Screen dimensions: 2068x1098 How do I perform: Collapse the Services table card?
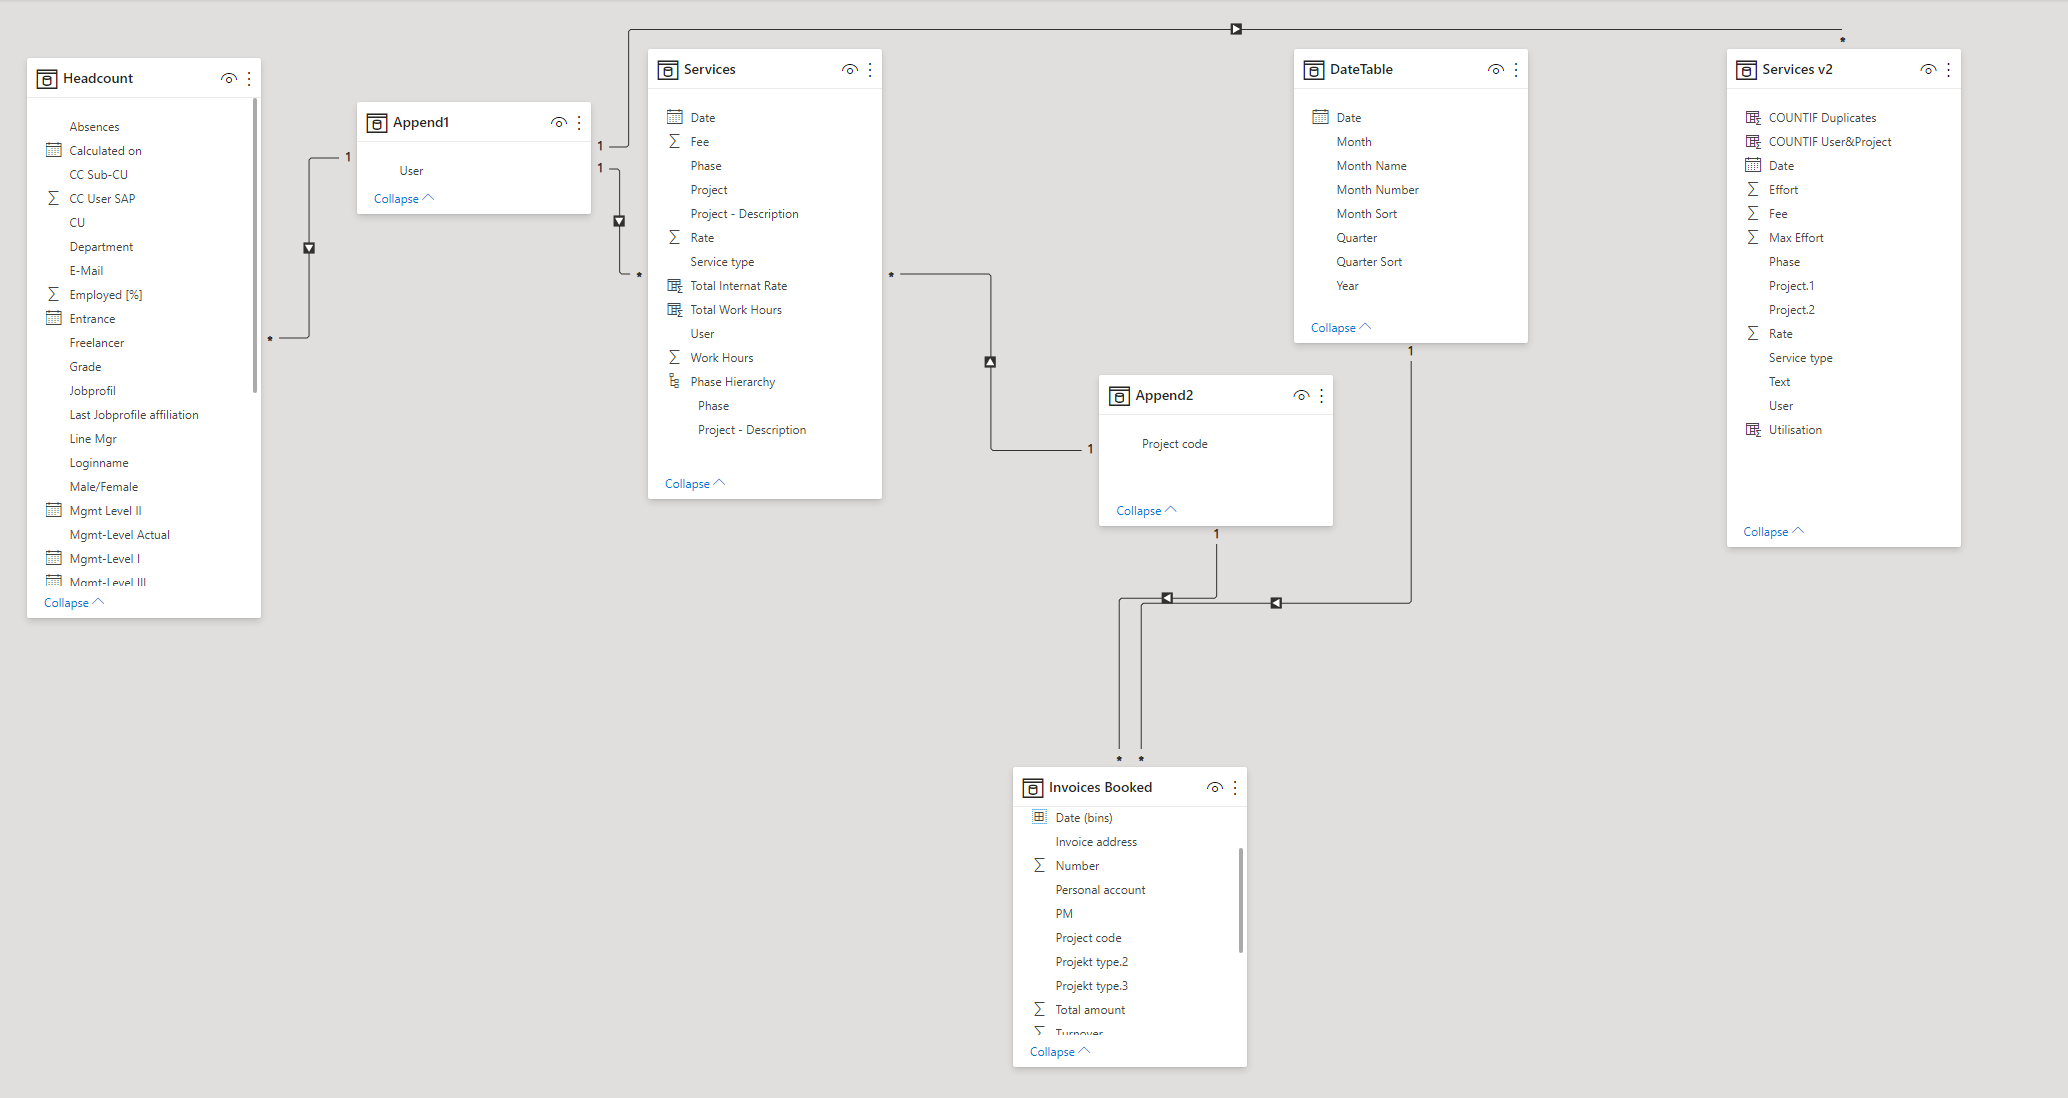tap(694, 484)
